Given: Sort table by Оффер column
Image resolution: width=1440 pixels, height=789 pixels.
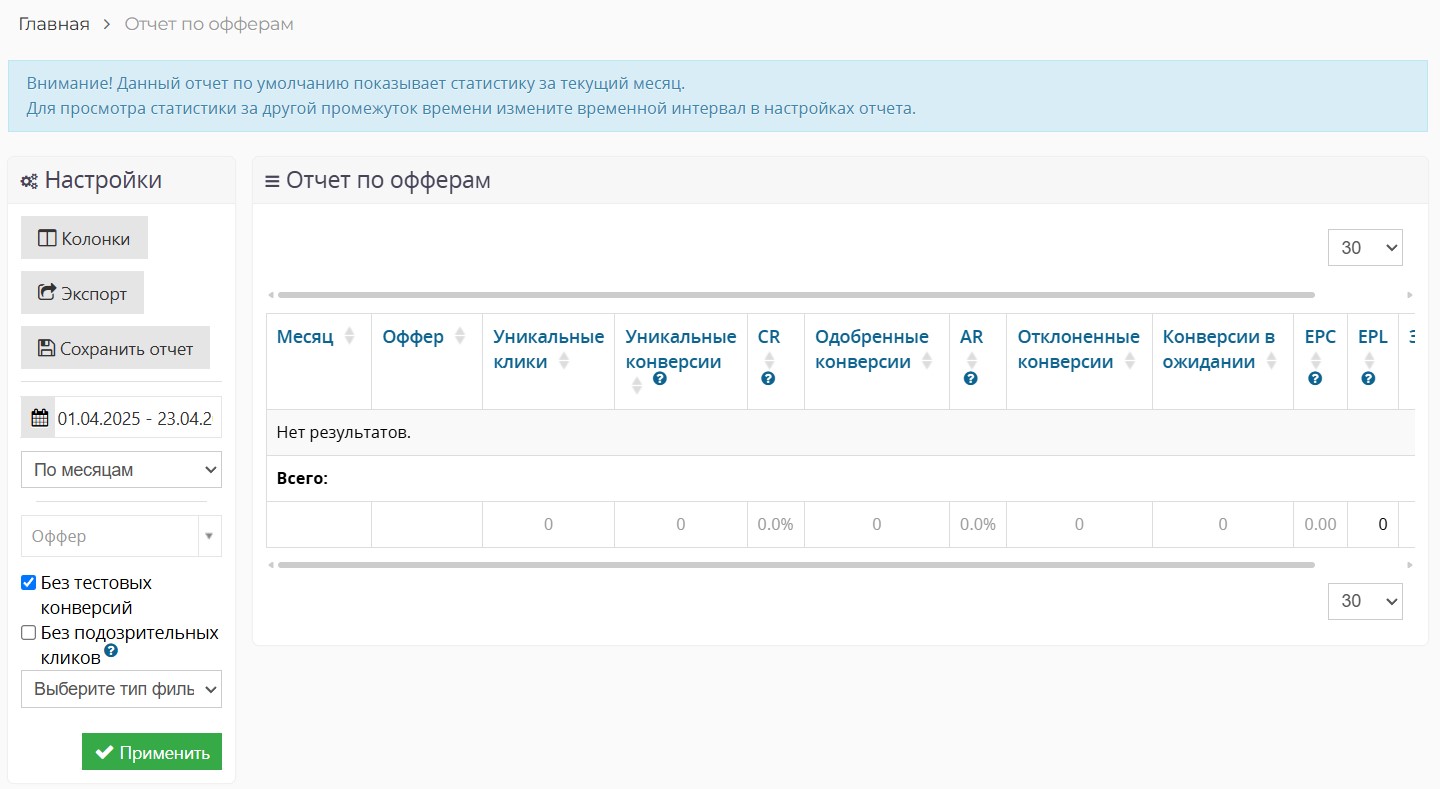Looking at the screenshot, I should [459, 336].
